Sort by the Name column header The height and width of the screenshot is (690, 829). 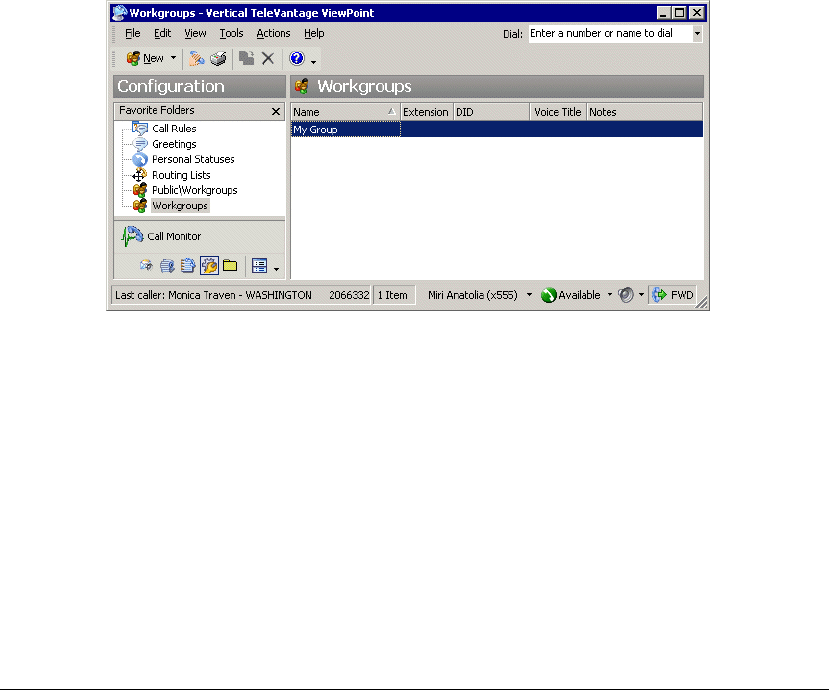click(345, 112)
